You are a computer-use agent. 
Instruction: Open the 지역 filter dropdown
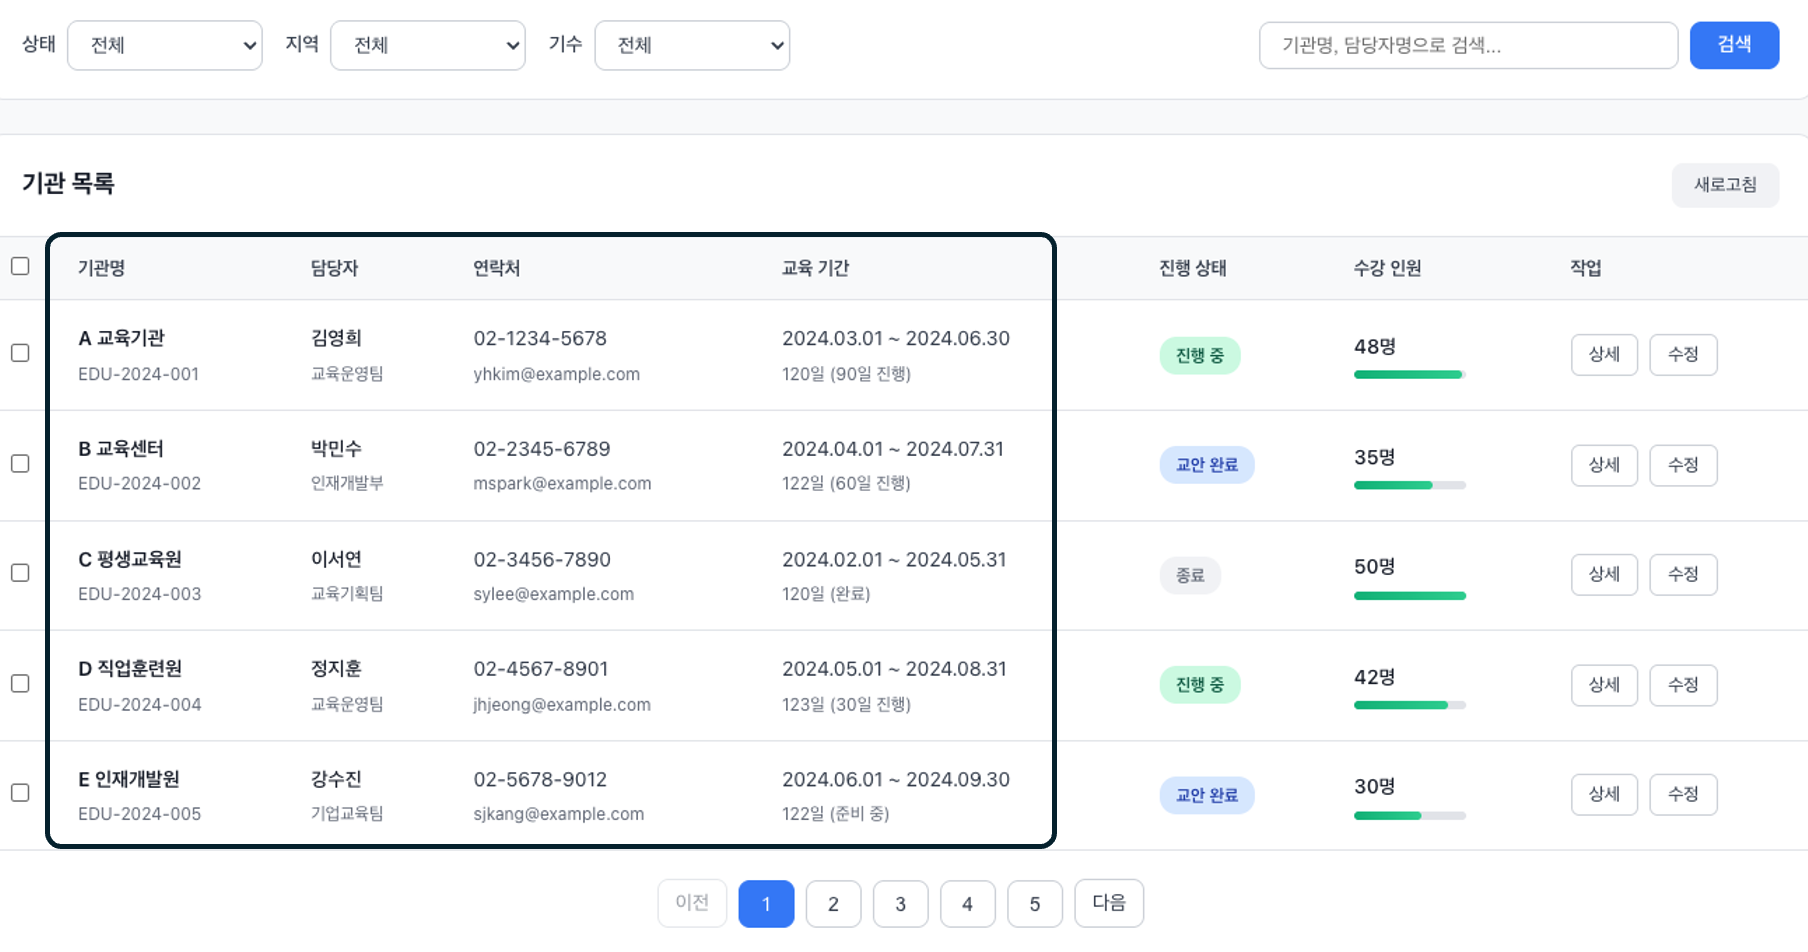428,45
